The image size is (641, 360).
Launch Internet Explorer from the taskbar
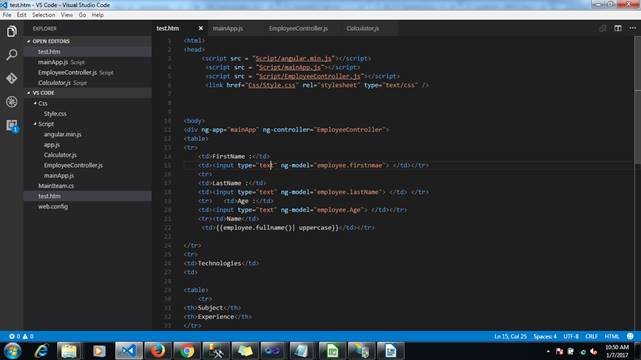click(41, 351)
